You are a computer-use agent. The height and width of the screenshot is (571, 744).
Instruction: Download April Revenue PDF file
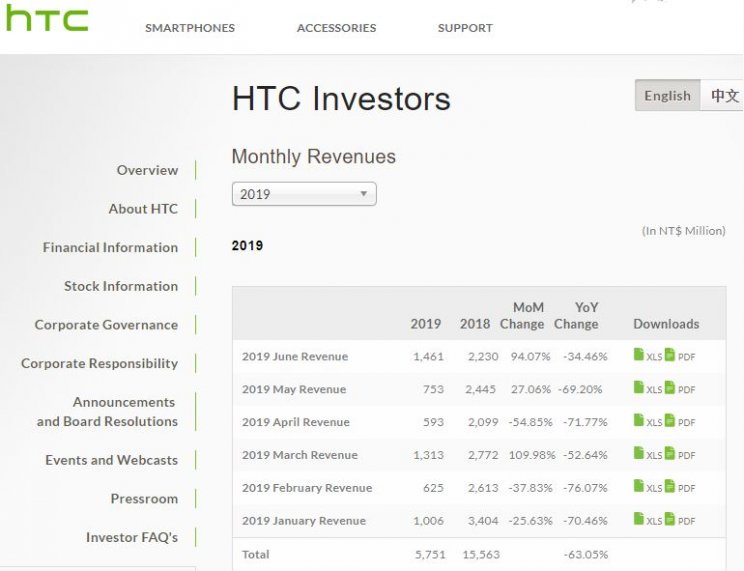pos(679,421)
